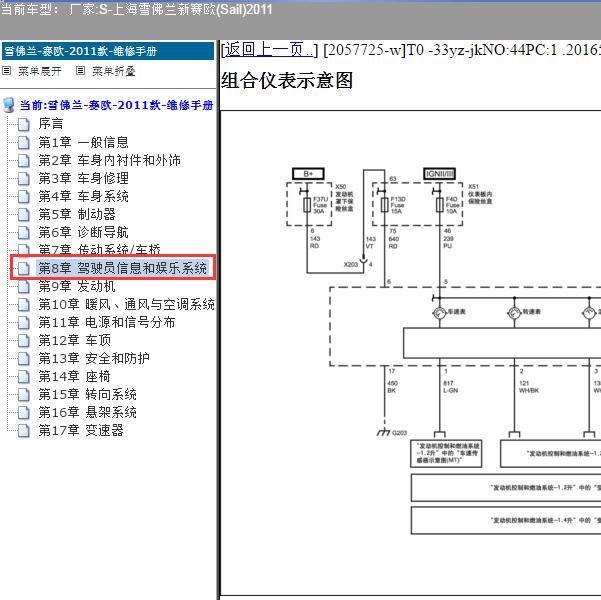601x600 pixels.
Task: Click page icon beside 第15章 转向系统
Action: [24, 395]
